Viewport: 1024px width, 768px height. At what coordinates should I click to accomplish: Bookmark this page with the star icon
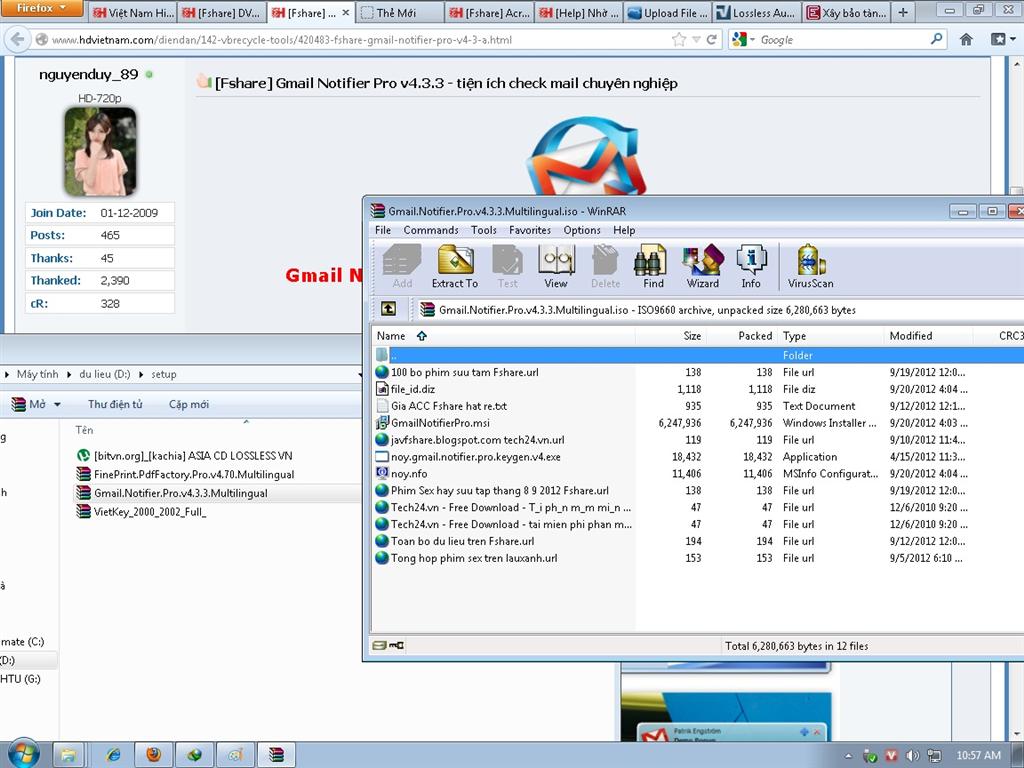679,40
